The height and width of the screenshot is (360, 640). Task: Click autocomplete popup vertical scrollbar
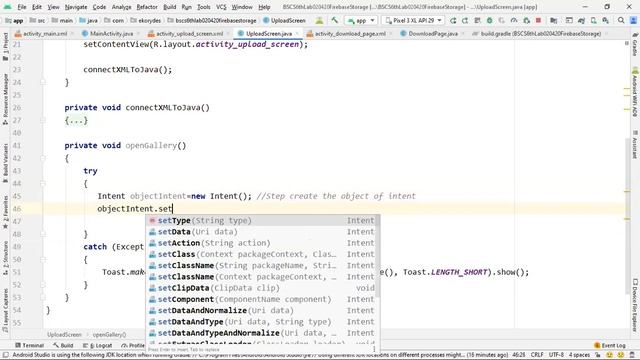[378, 256]
